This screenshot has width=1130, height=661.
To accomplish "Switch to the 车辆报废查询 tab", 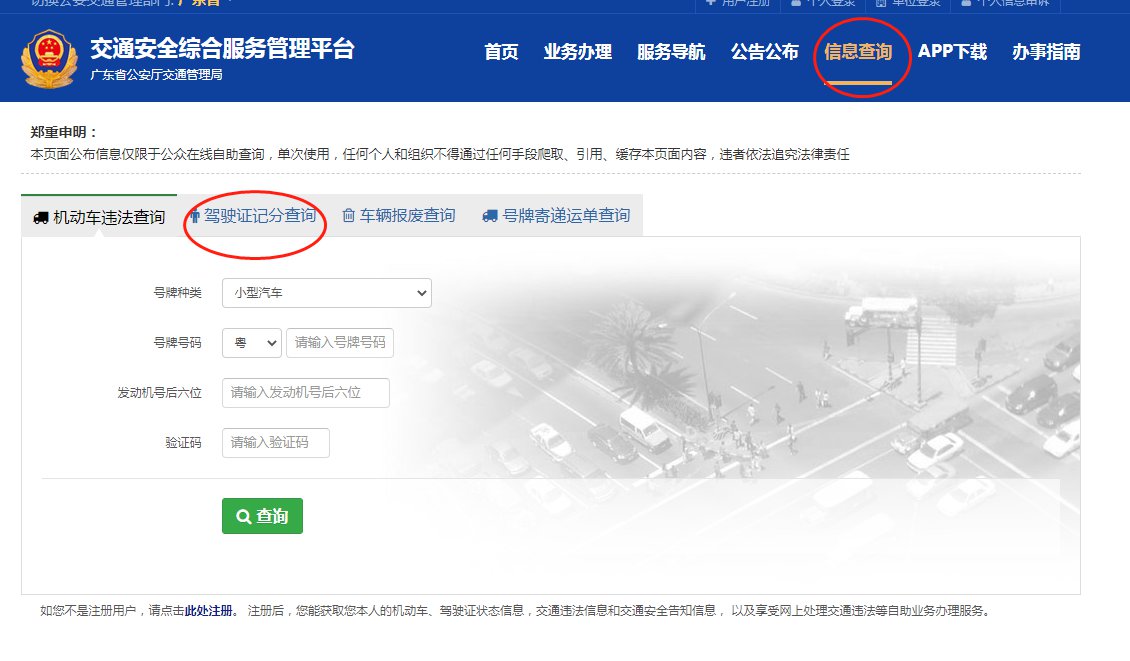I will [406, 216].
